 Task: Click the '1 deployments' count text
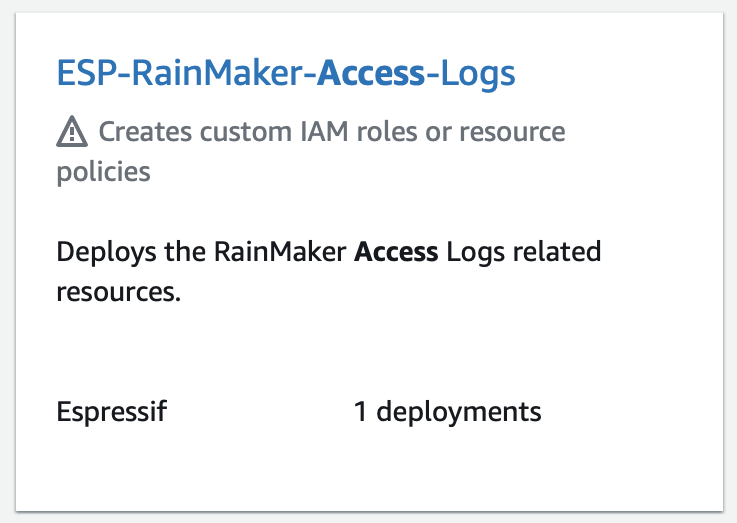[447, 412]
